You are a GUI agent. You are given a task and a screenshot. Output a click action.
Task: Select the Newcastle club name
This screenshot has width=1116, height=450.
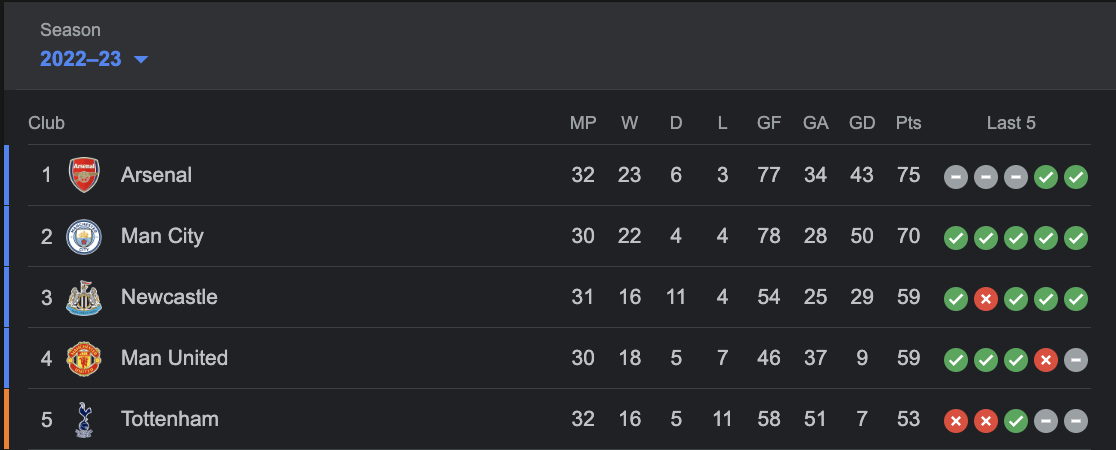(x=169, y=298)
